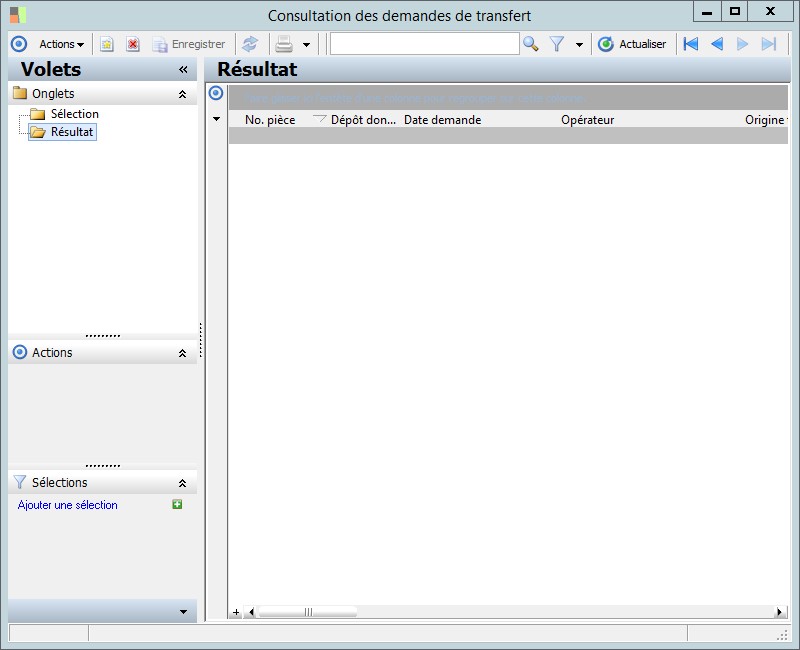Collapse the Volets side panel
The height and width of the screenshot is (650, 800).
pyautogui.click(x=183, y=70)
